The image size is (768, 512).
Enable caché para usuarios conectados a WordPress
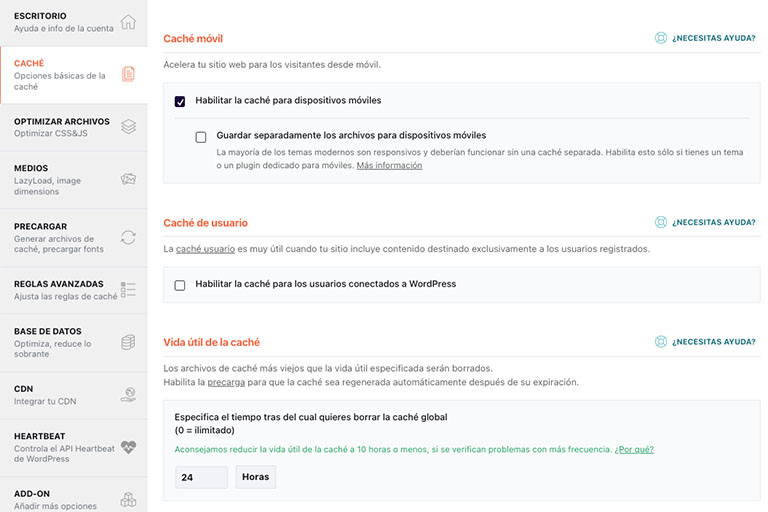pyautogui.click(x=180, y=285)
